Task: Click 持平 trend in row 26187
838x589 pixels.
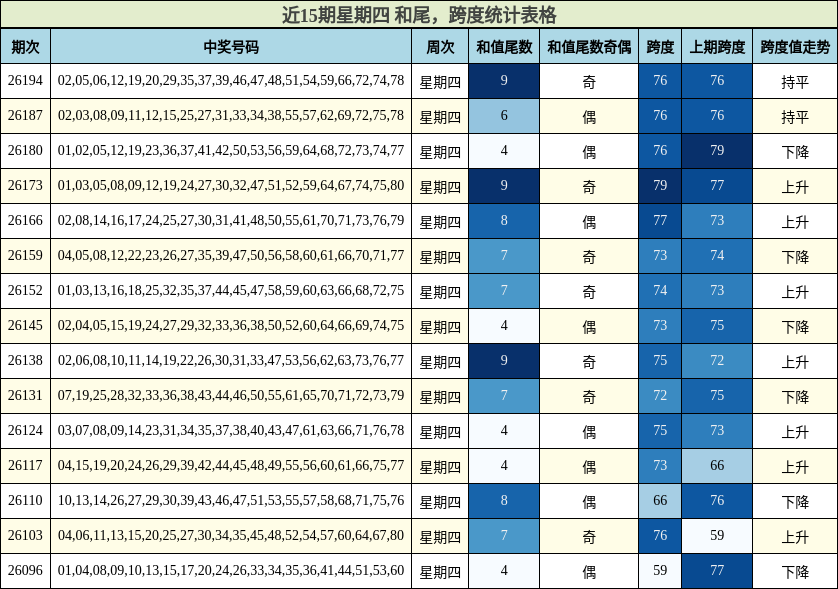Action: click(795, 116)
